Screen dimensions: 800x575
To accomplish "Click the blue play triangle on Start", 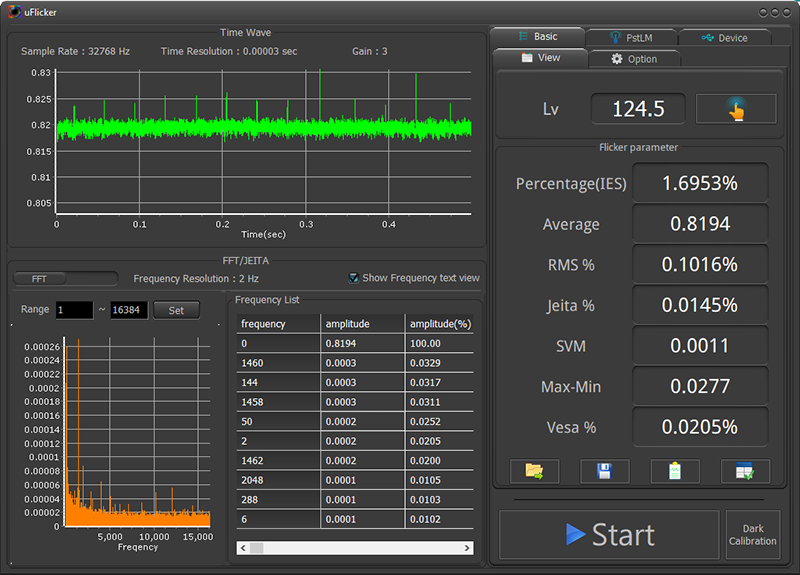I will 575,534.
